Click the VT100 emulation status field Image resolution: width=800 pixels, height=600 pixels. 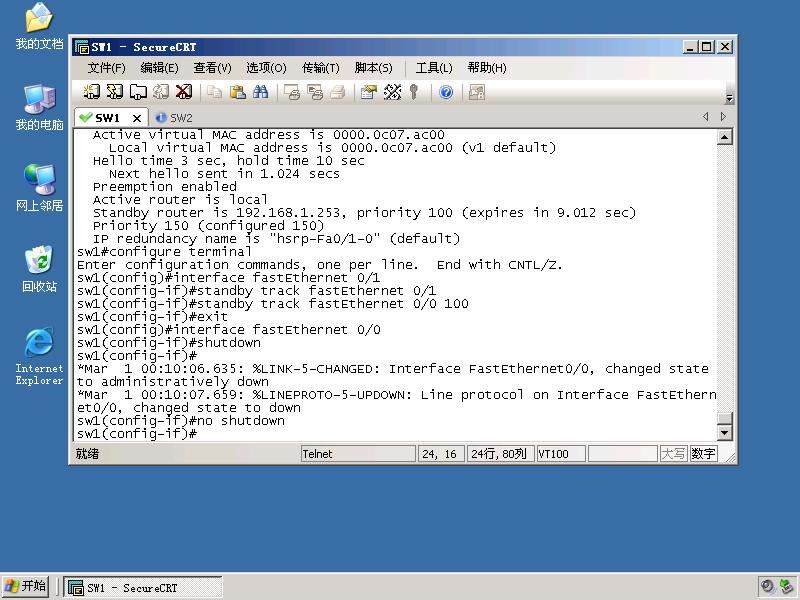coord(561,454)
